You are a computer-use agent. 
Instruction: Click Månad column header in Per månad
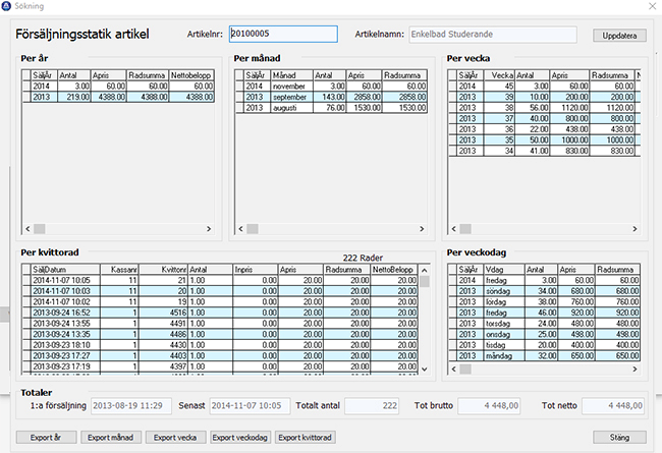[292, 75]
